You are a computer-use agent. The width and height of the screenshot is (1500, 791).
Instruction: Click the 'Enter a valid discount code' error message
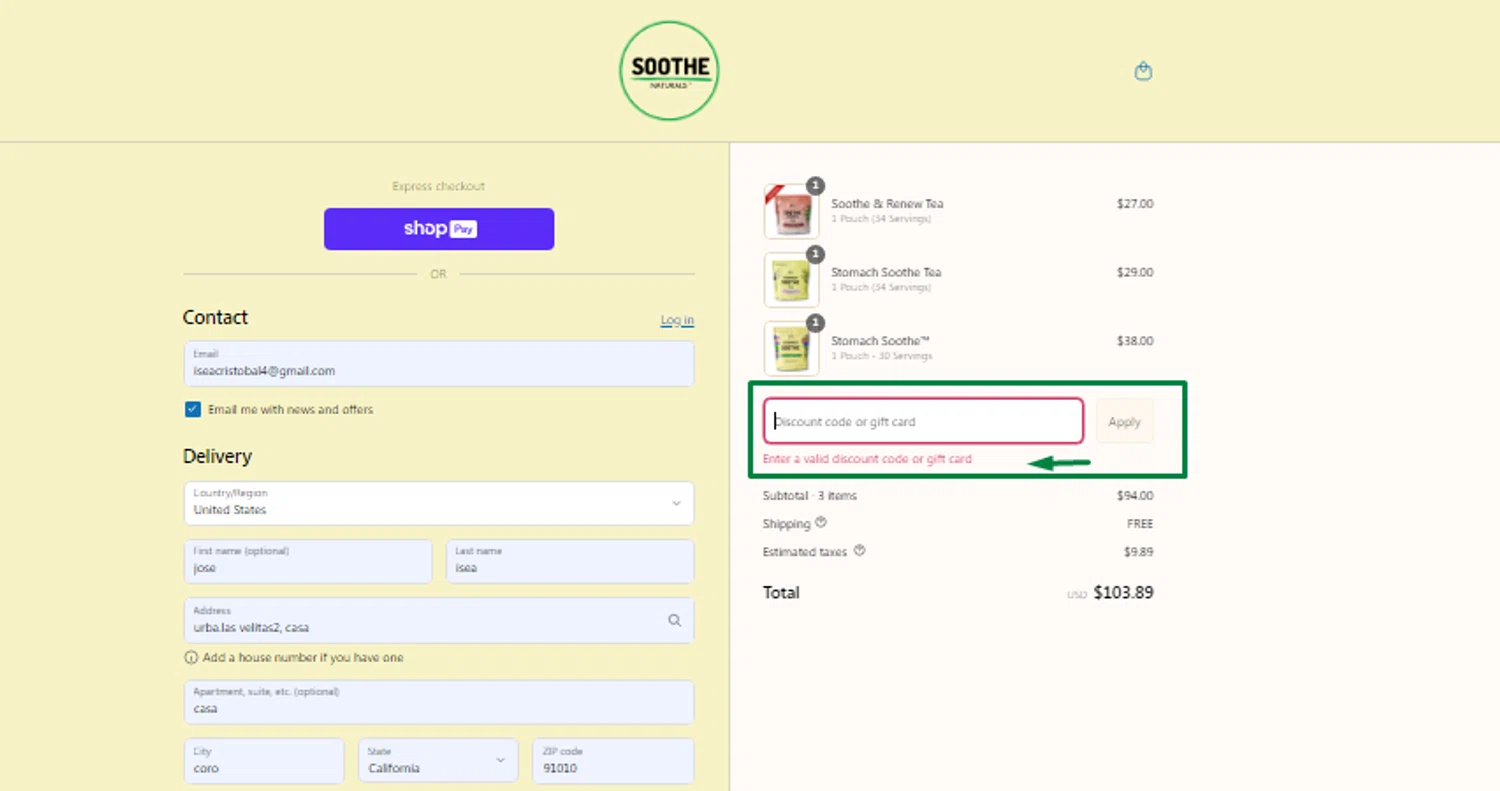click(867, 459)
